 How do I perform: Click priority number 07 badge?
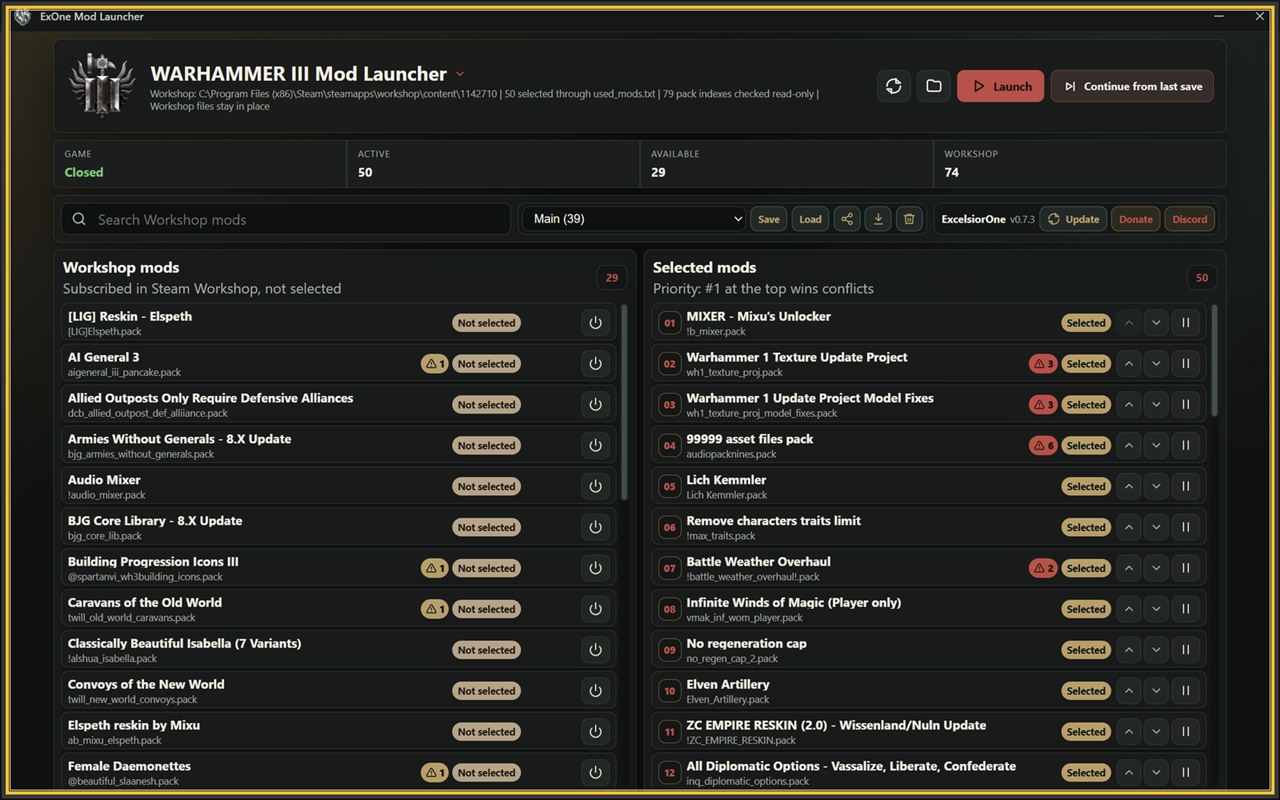coord(670,568)
